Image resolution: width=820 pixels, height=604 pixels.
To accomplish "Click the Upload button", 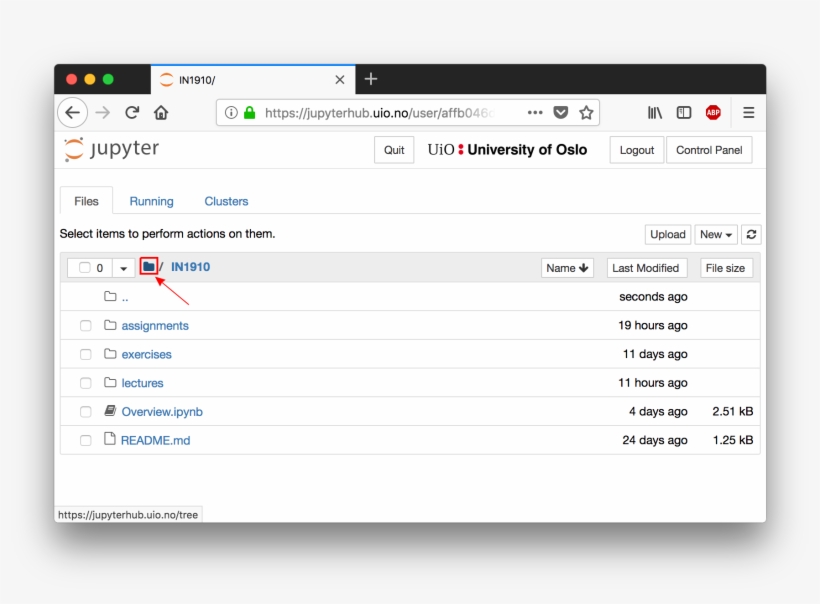I will click(667, 234).
